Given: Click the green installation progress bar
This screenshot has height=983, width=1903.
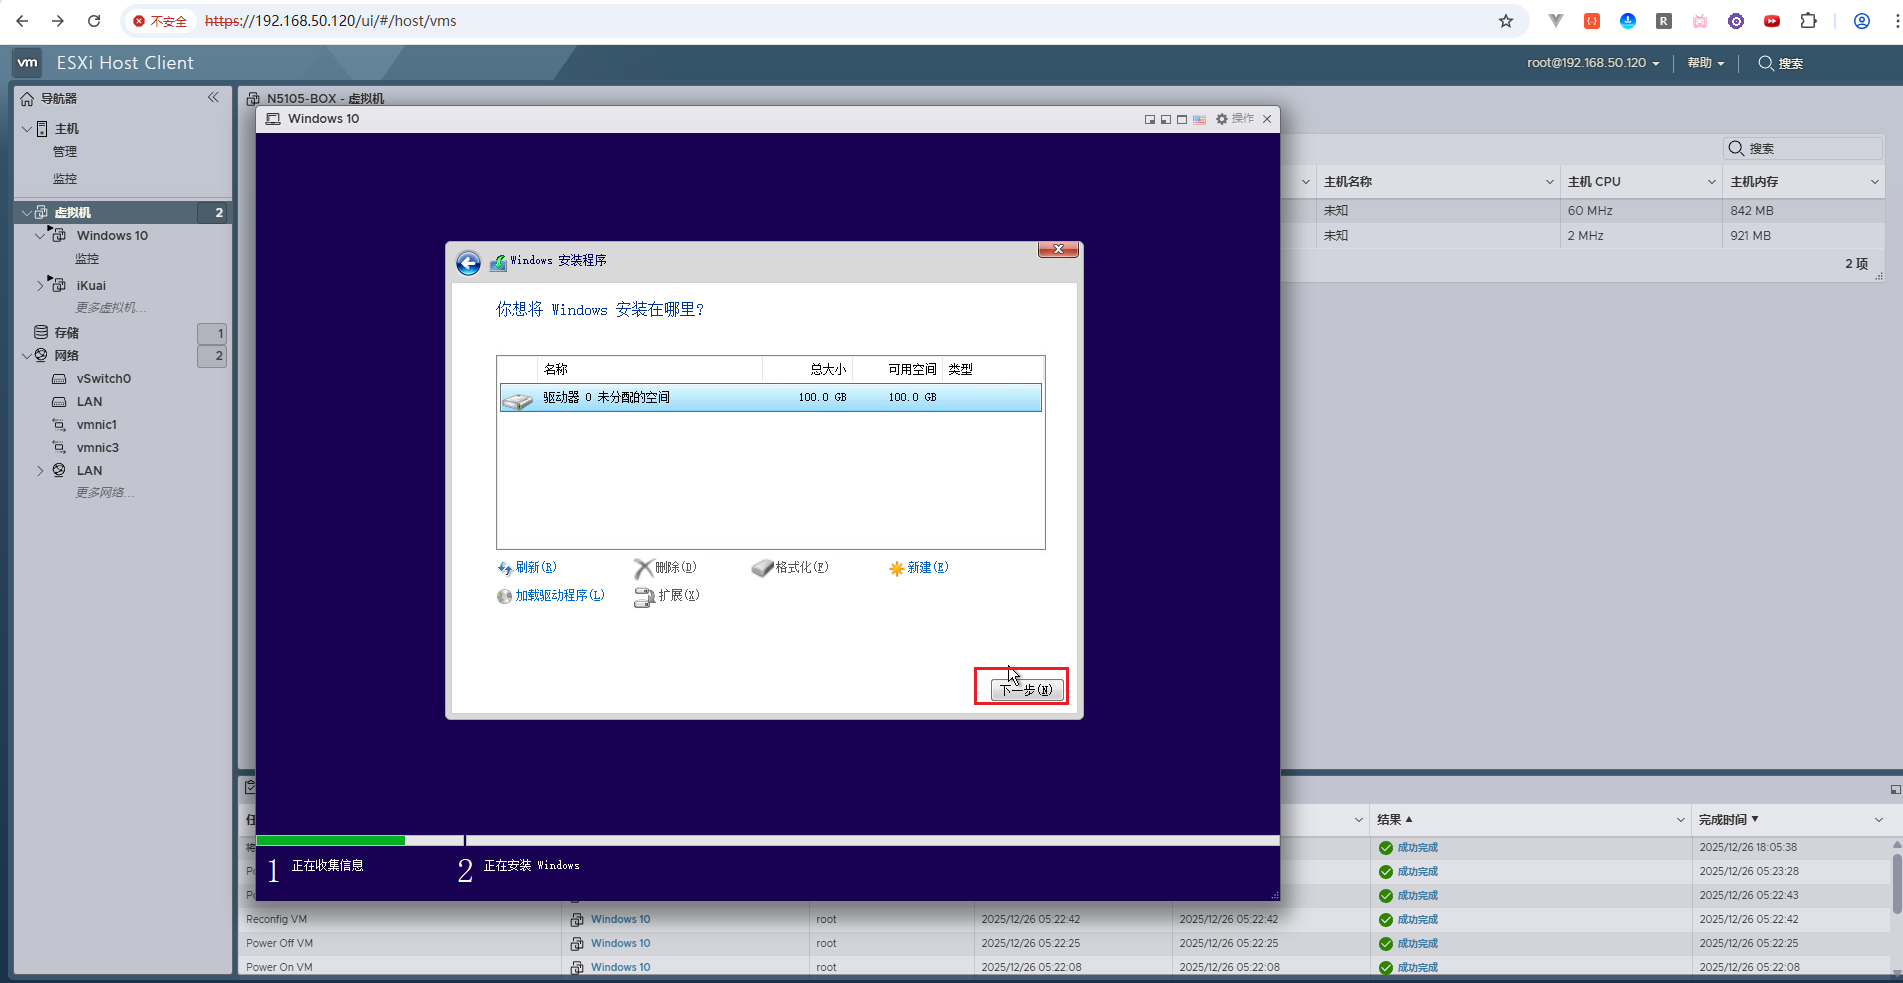Looking at the screenshot, I should pyautogui.click(x=330, y=840).
